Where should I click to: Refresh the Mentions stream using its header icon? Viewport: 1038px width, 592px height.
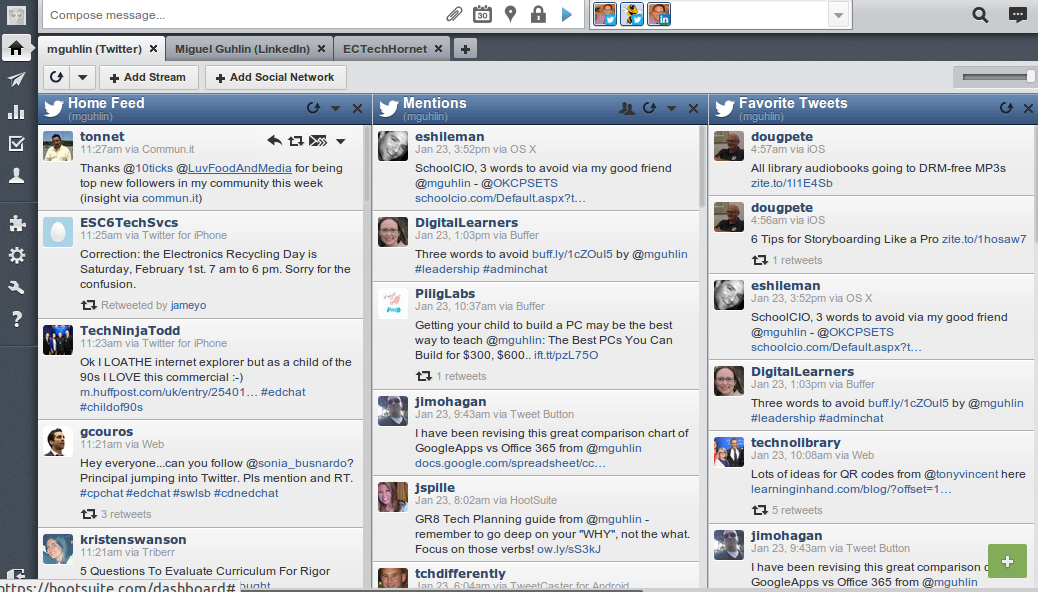click(649, 108)
